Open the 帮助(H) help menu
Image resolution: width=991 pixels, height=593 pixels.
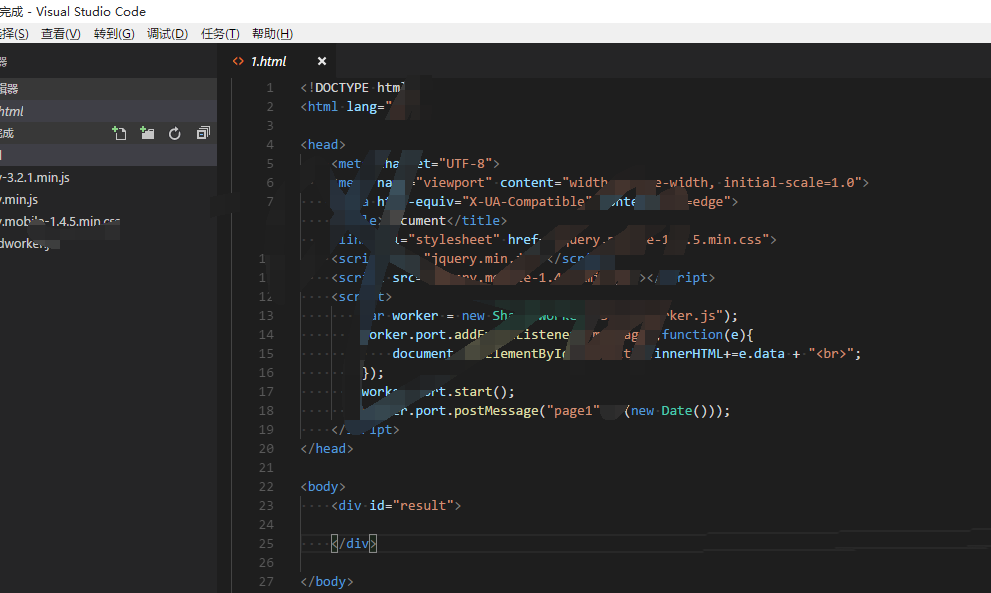click(271, 33)
